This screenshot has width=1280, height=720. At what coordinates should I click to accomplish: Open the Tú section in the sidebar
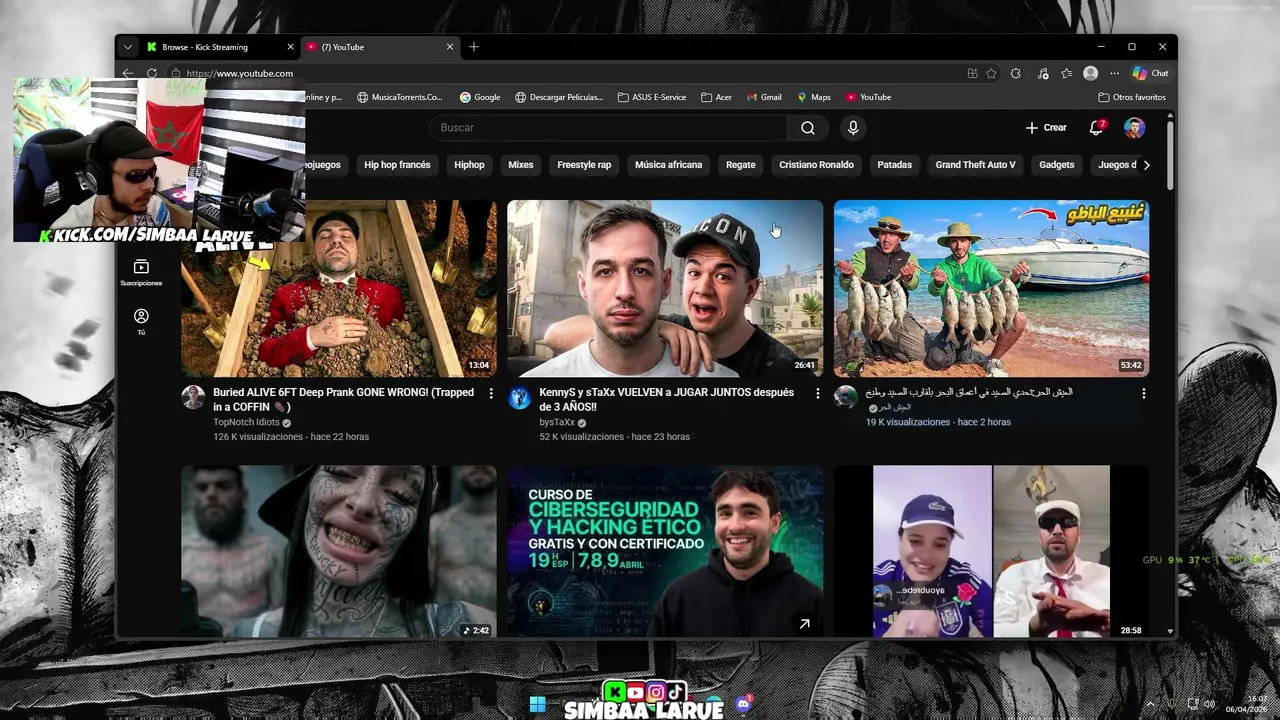(x=141, y=322)
